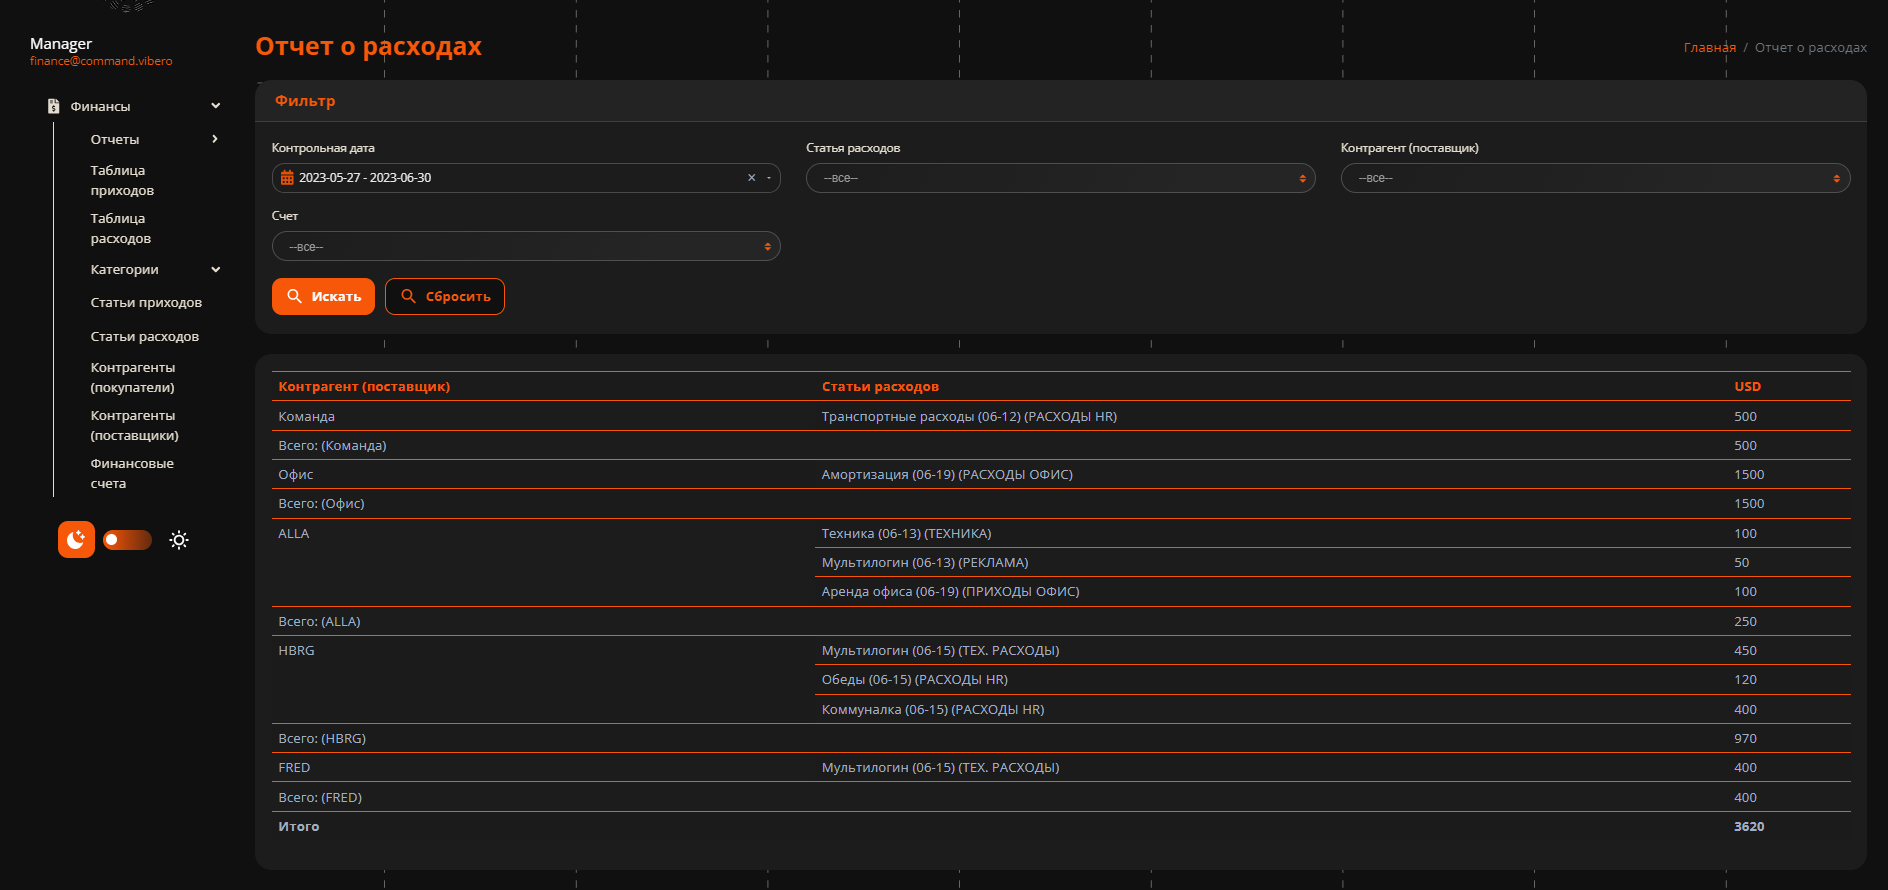Click finance@command.vibero email link

pyautogui.click(x=101, y=61)
